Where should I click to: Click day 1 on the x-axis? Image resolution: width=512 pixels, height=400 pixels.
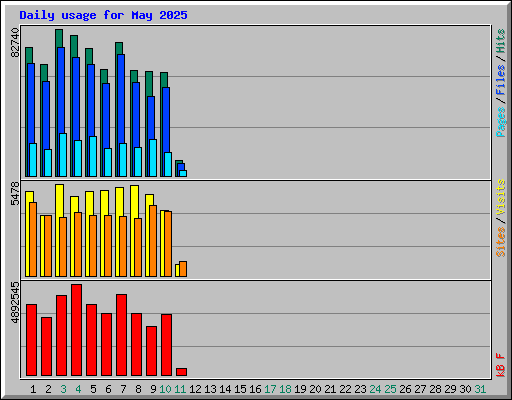click(33, 389)
